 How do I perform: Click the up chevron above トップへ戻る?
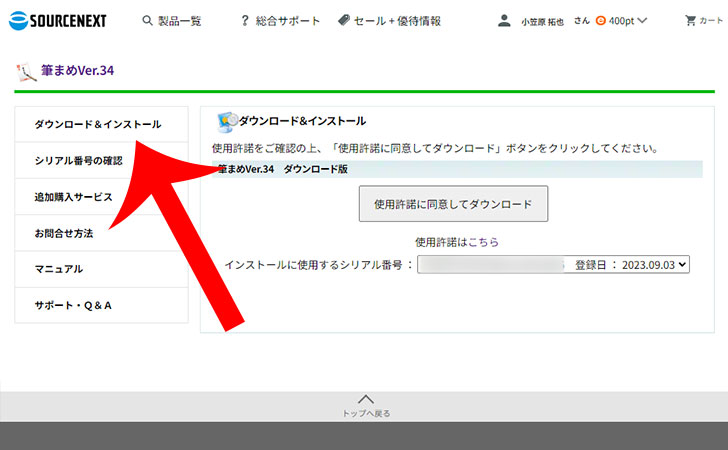coord(366,399)
